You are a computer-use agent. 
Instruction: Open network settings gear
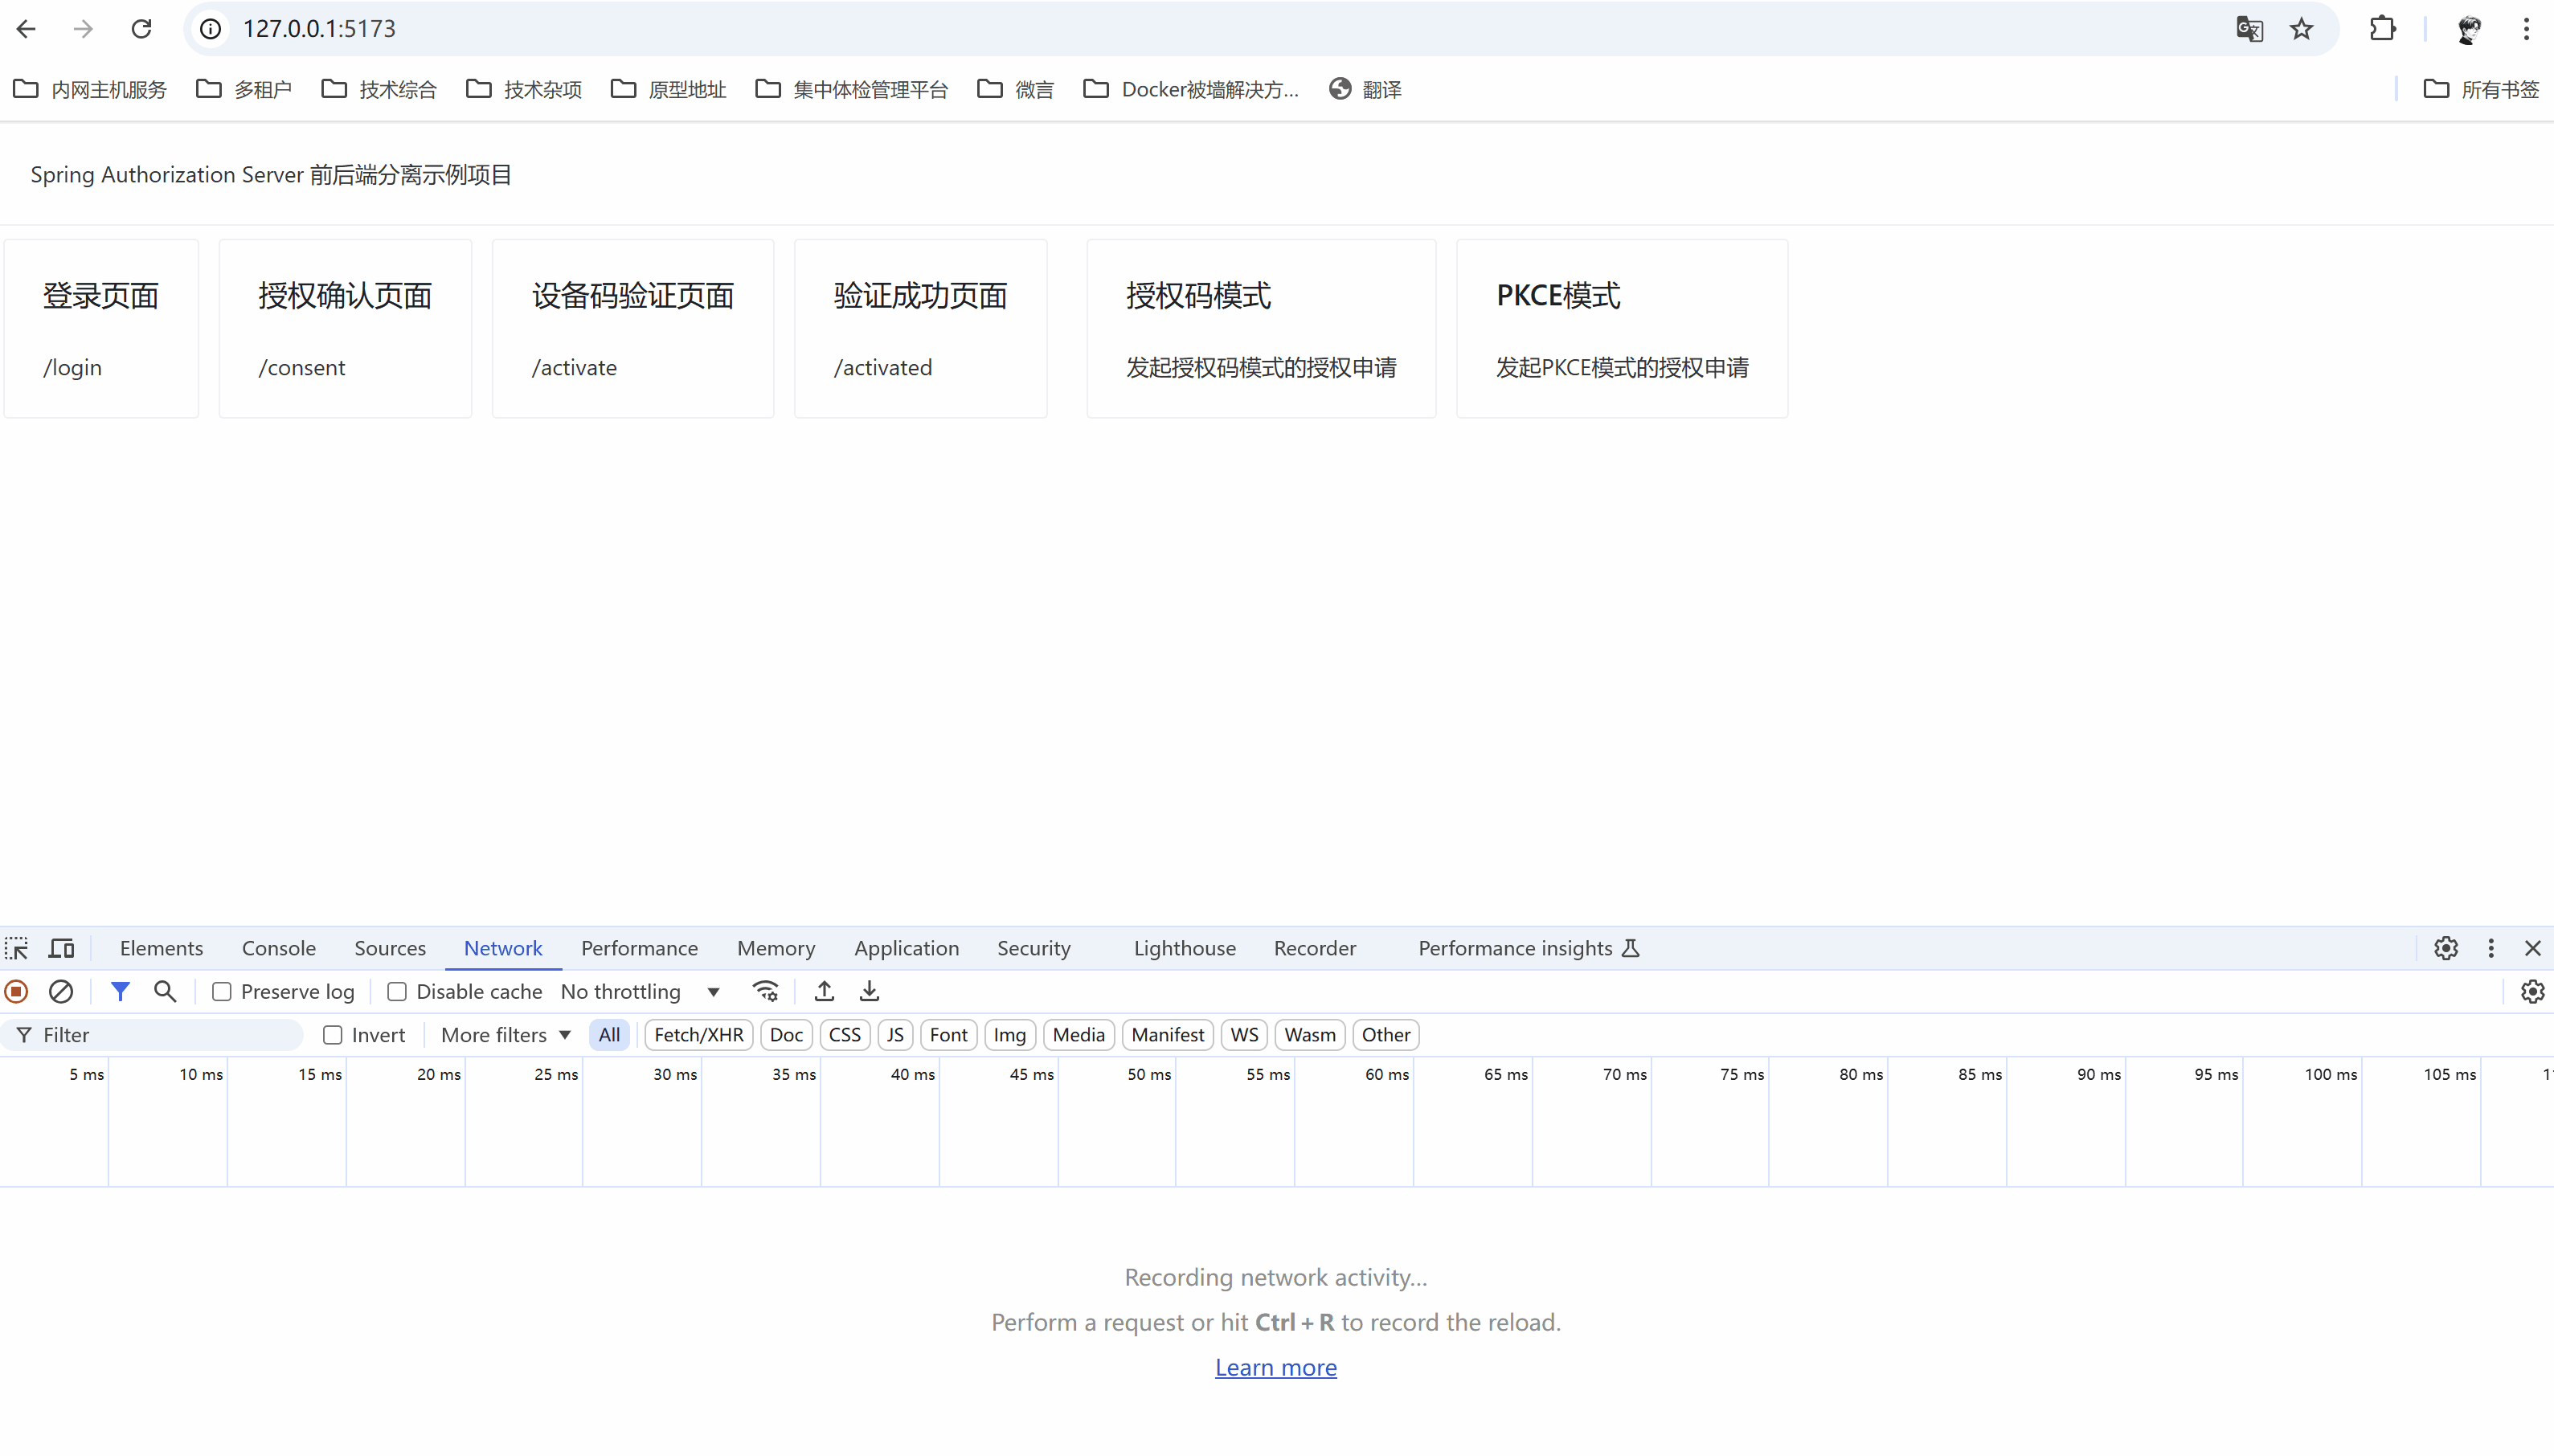point(2532,991)
